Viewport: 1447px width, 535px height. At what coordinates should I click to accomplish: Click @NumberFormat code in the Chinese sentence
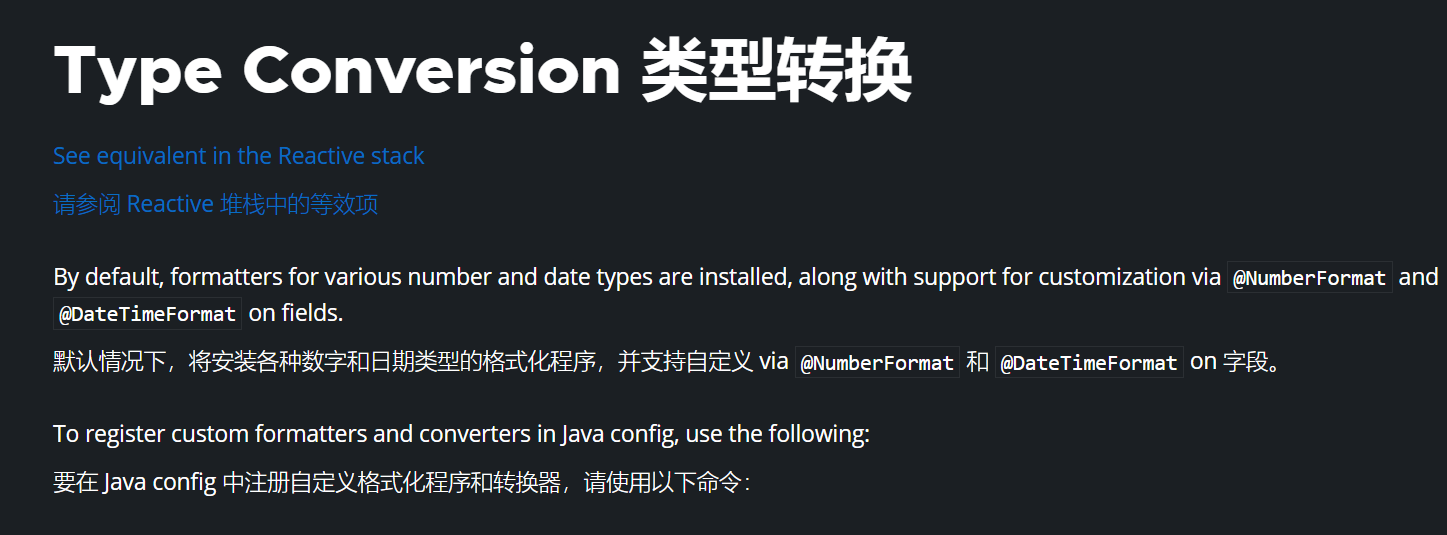point(877,363)
